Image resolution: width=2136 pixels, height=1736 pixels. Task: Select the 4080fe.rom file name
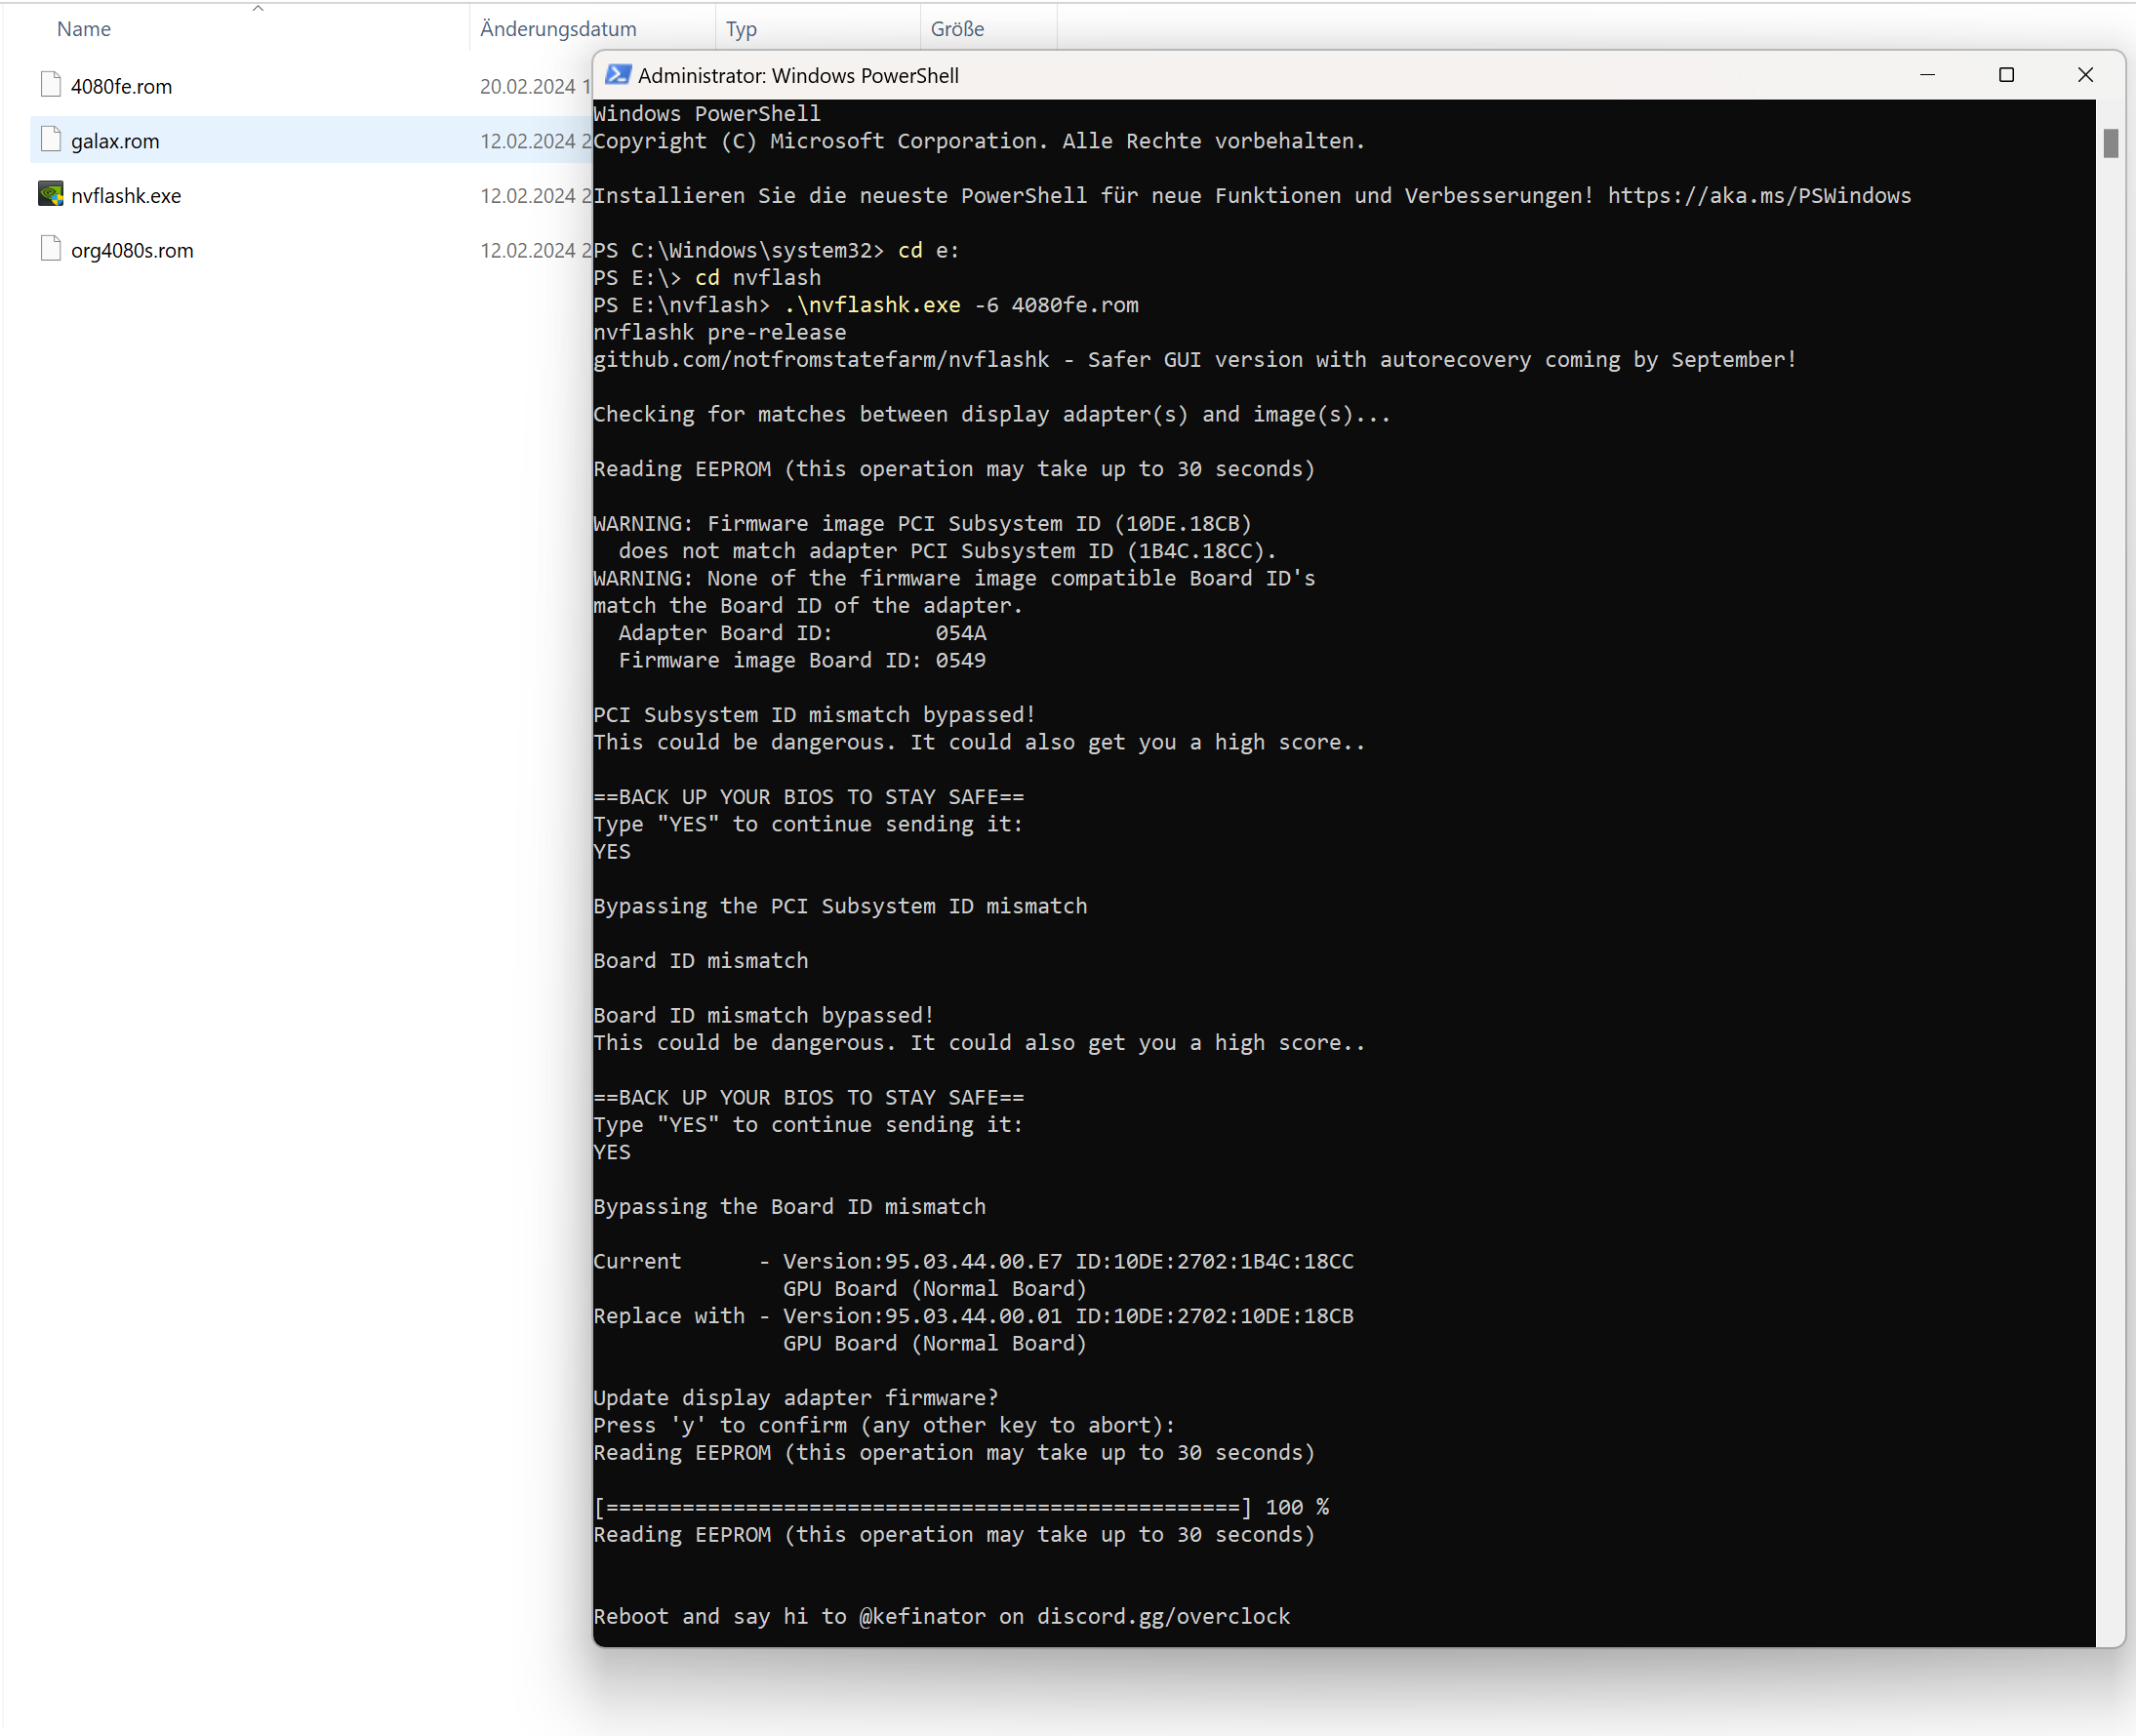121,87
